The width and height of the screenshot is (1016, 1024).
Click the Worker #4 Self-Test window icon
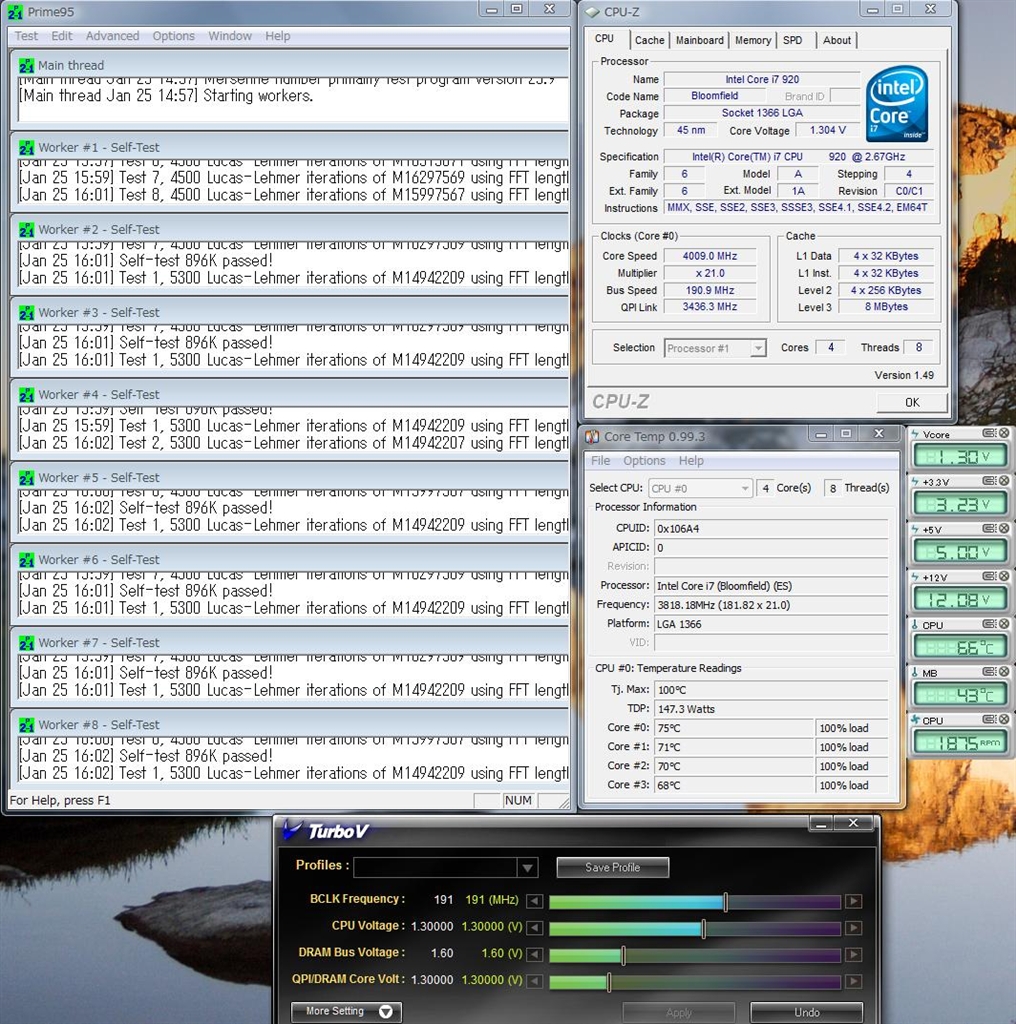pos(26,395)
